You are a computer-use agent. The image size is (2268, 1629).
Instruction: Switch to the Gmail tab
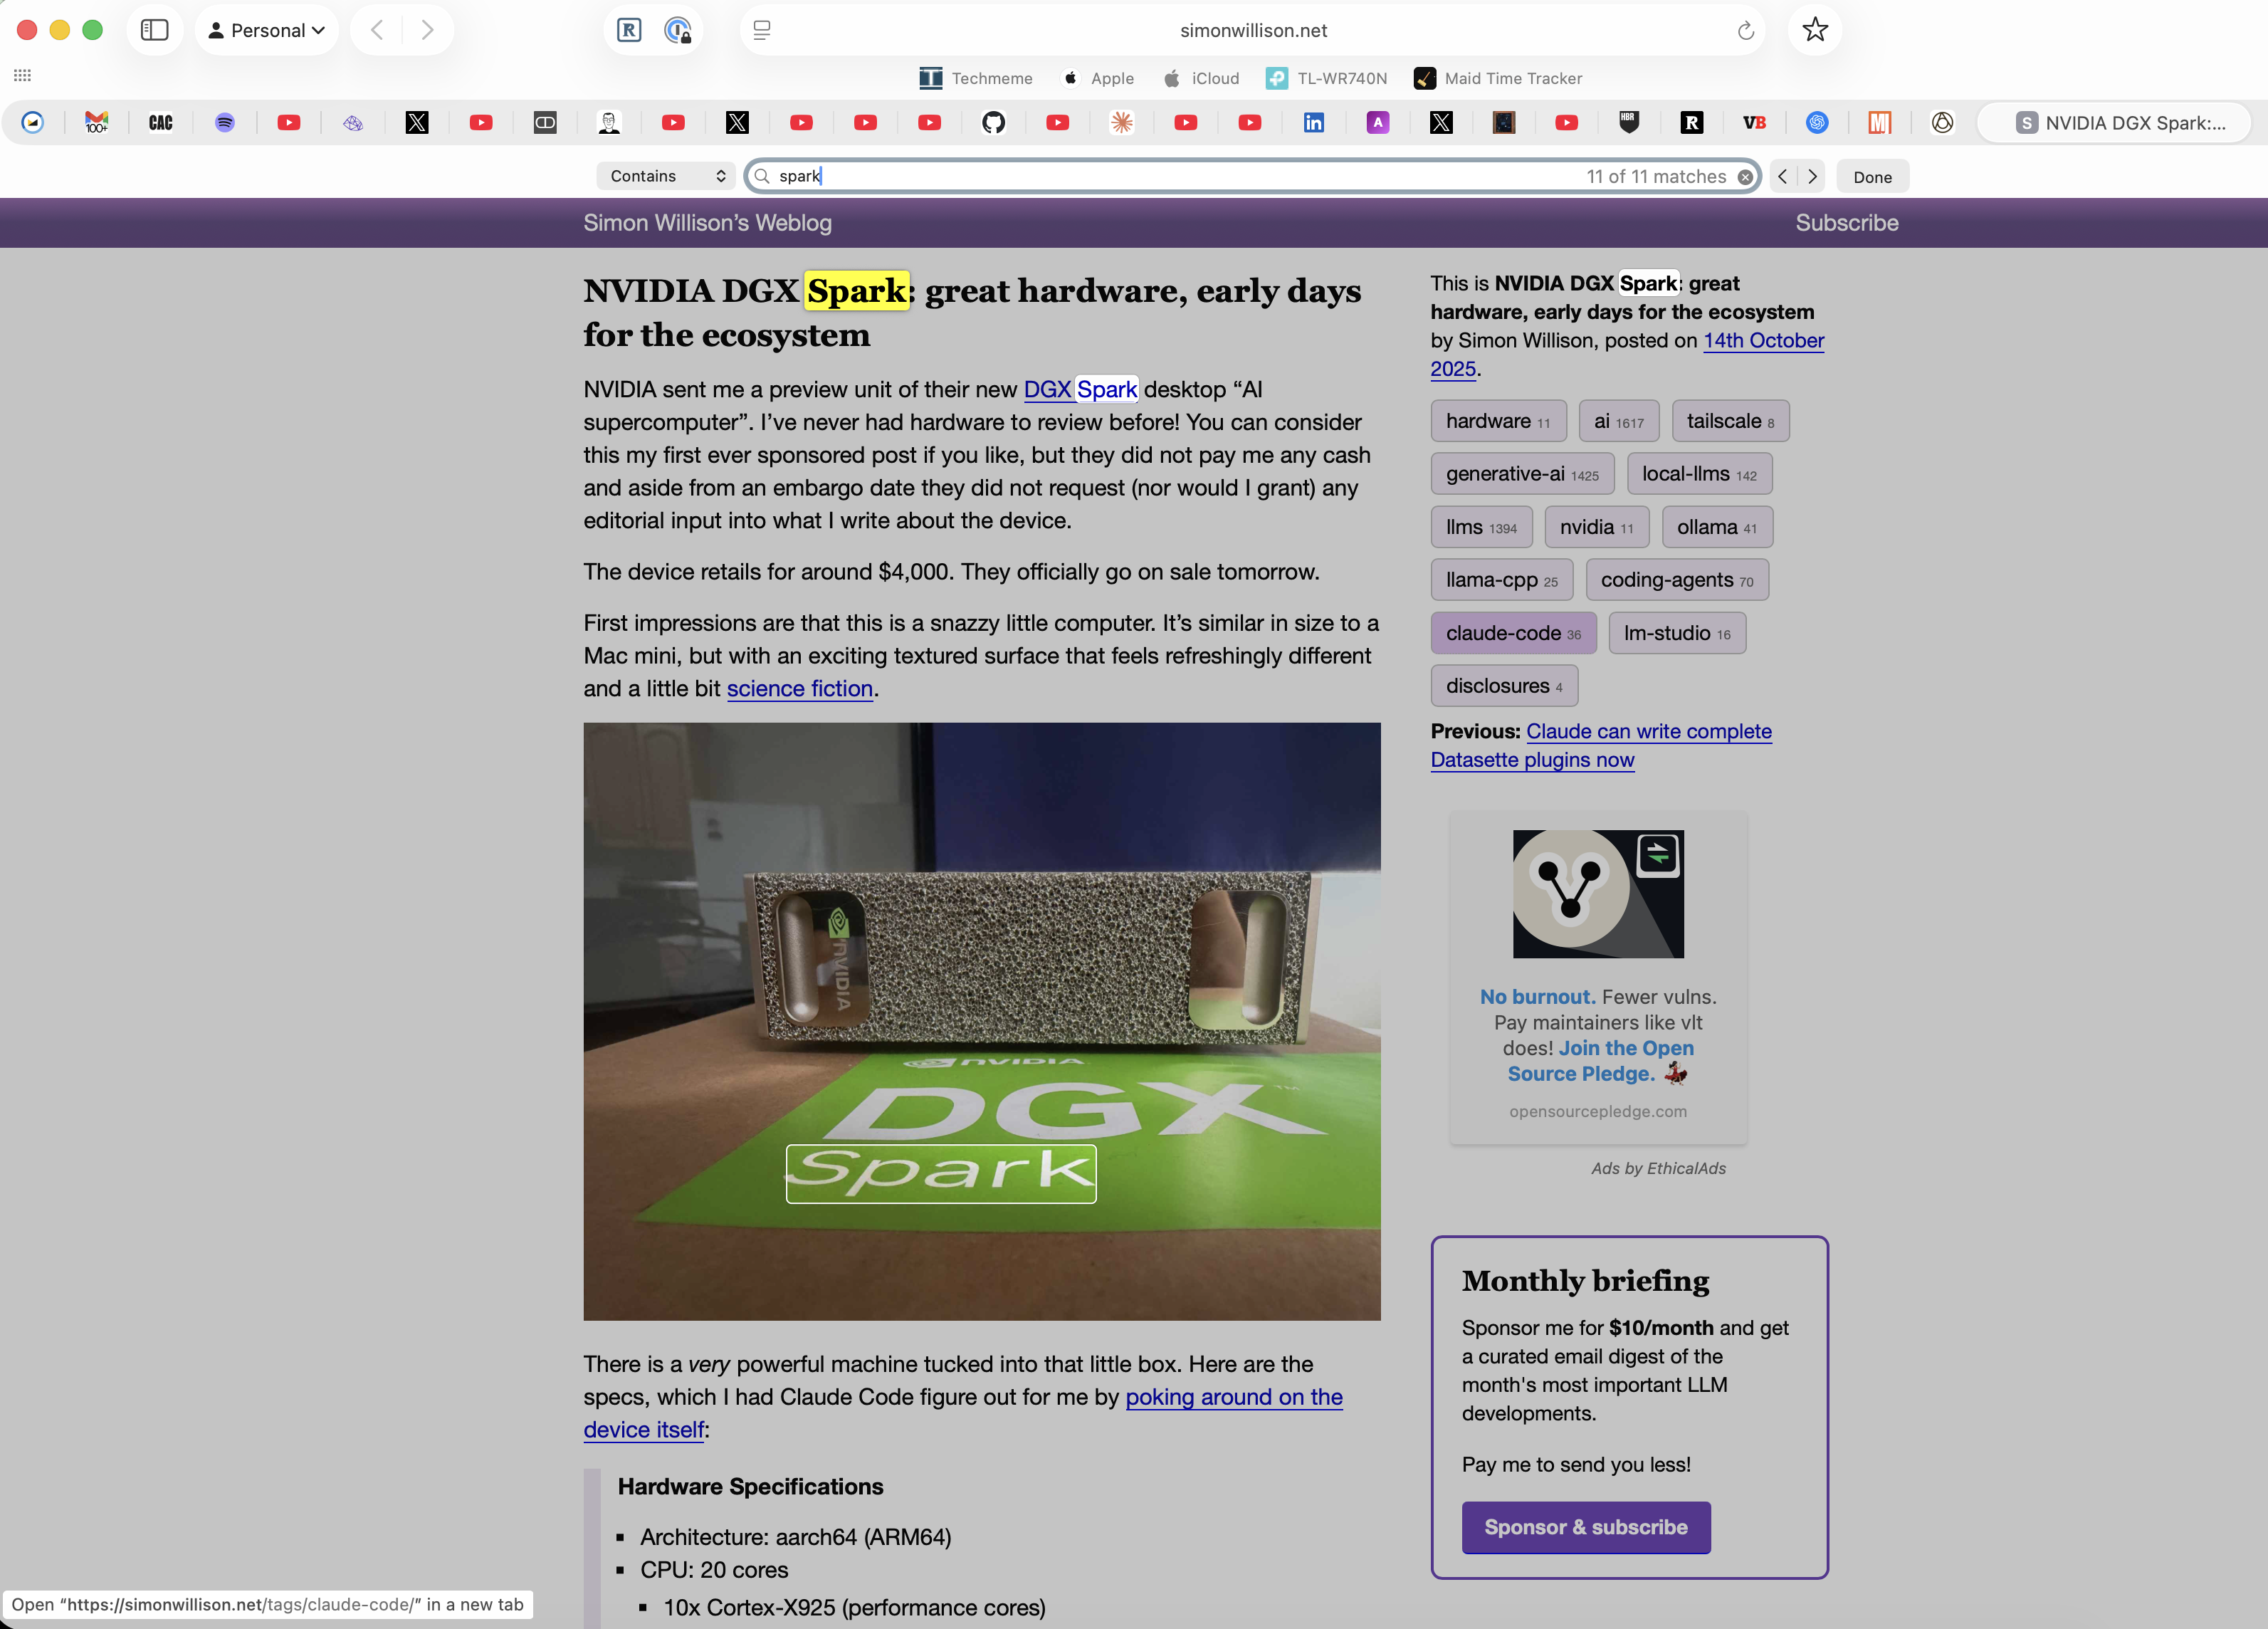click(97, 122)
